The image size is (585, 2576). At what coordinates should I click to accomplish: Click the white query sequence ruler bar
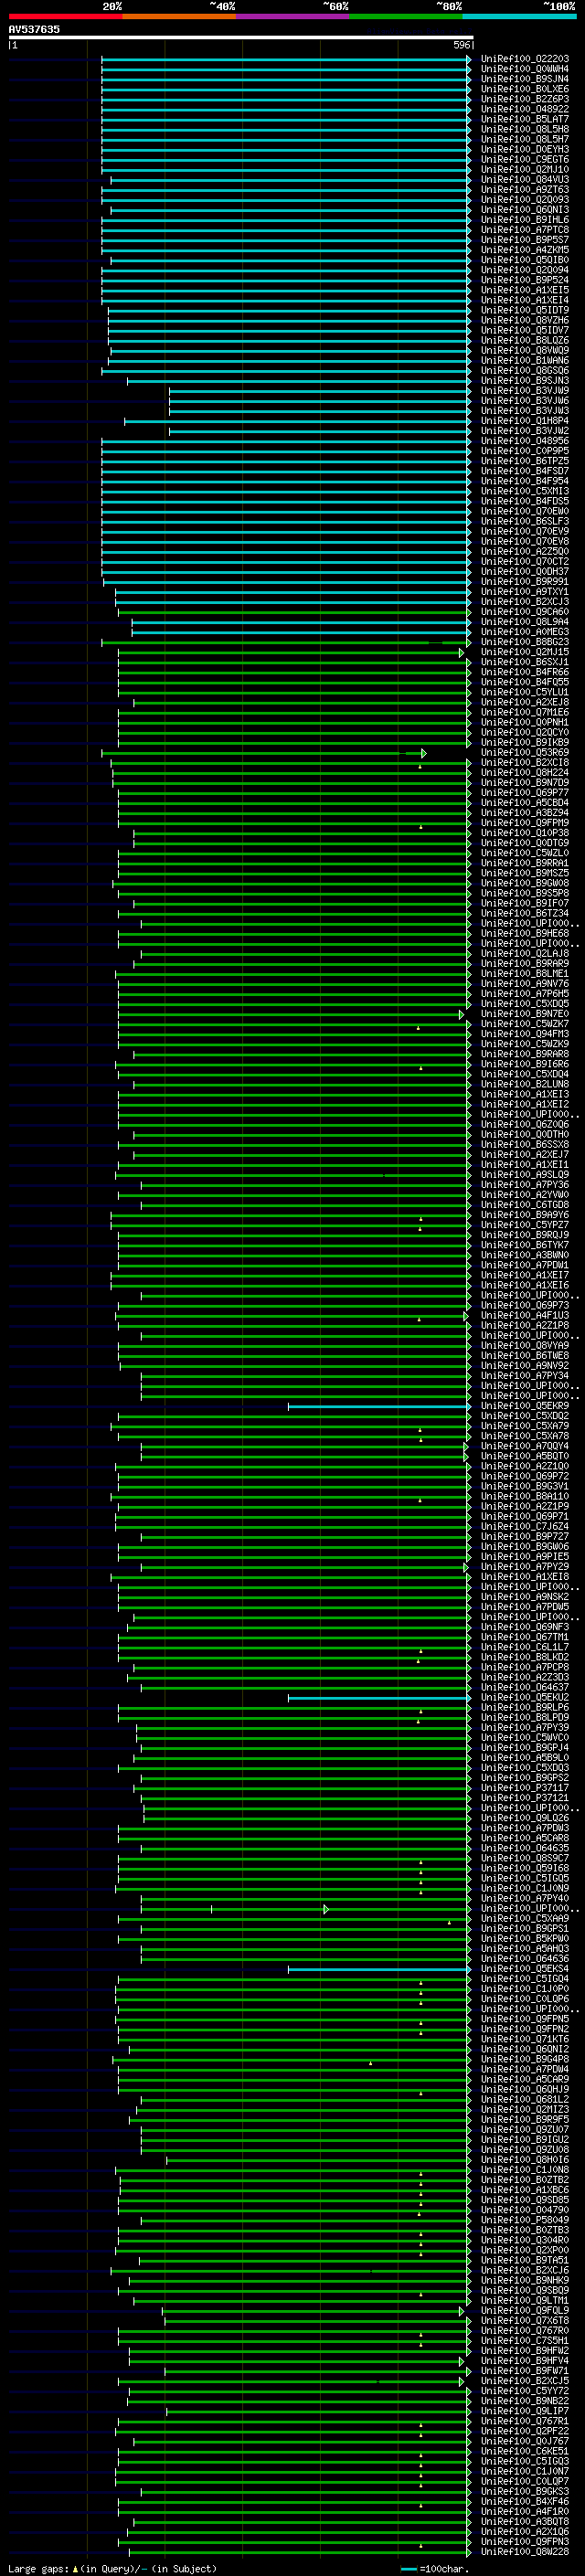pos(240,38)
